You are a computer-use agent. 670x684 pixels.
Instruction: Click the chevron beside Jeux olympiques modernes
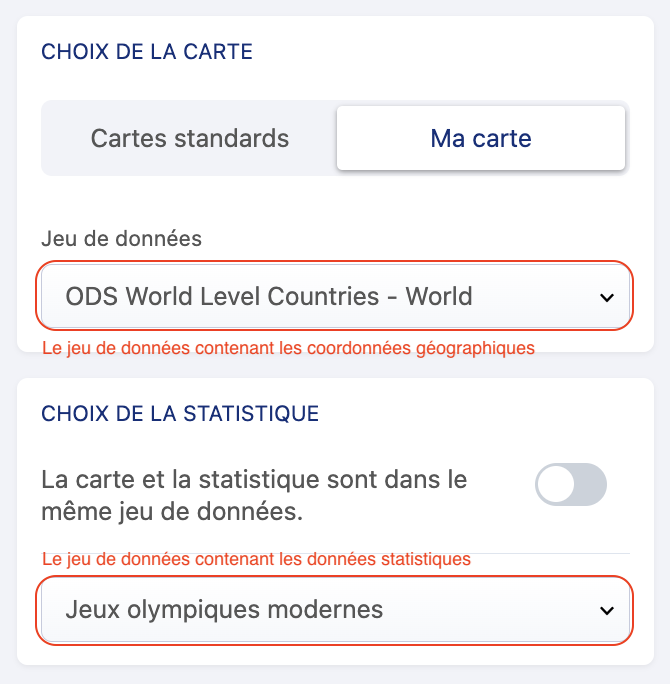coord(605,610)
